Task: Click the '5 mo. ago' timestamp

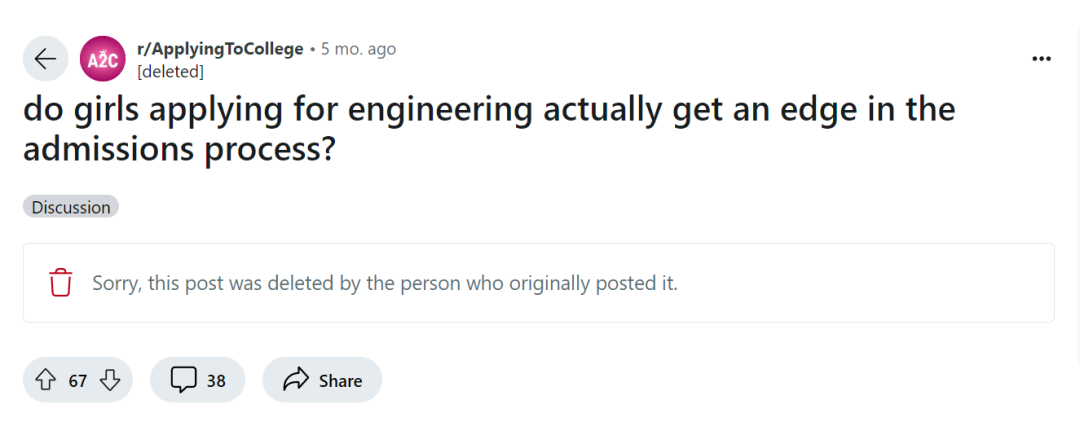Action: [358, 49]
